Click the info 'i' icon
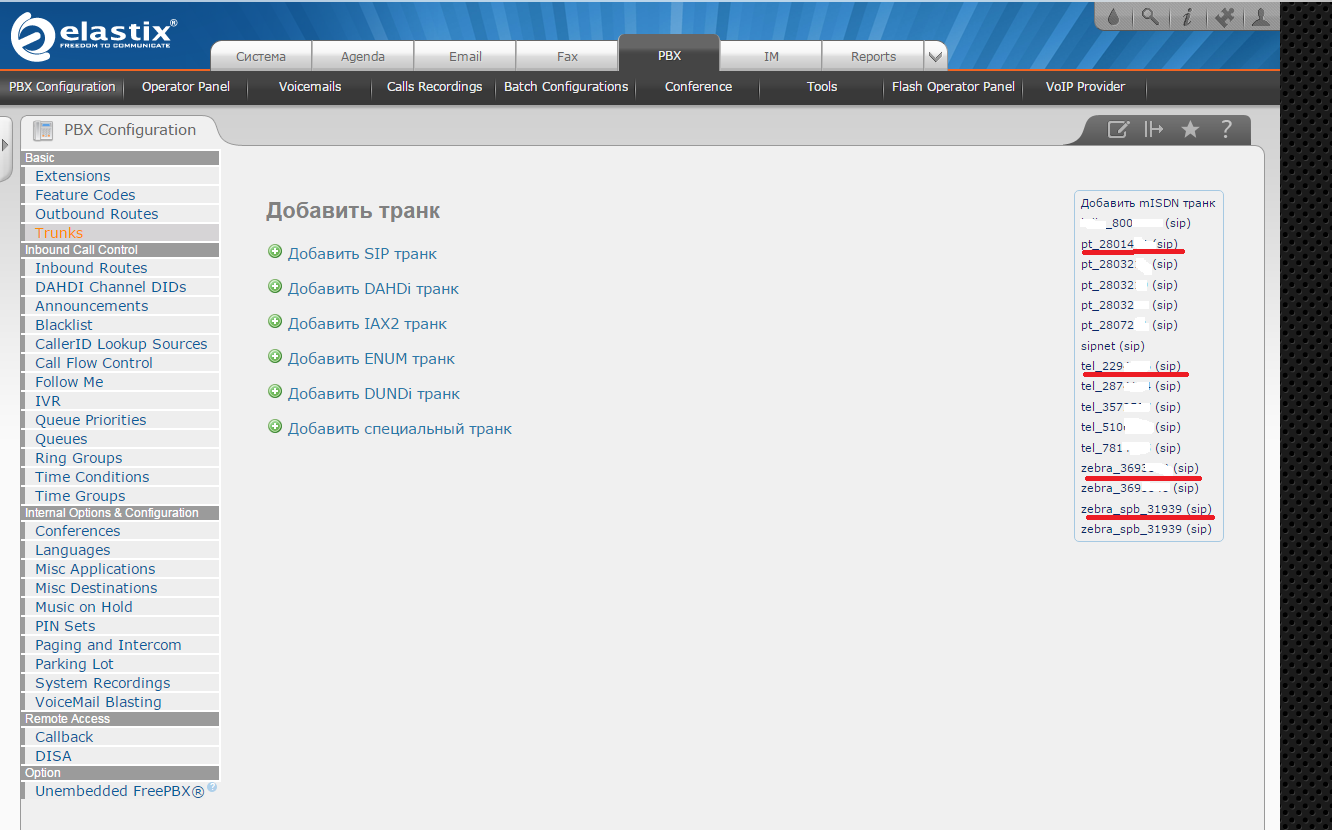 pyautogui.click(x=1187, y=17)
